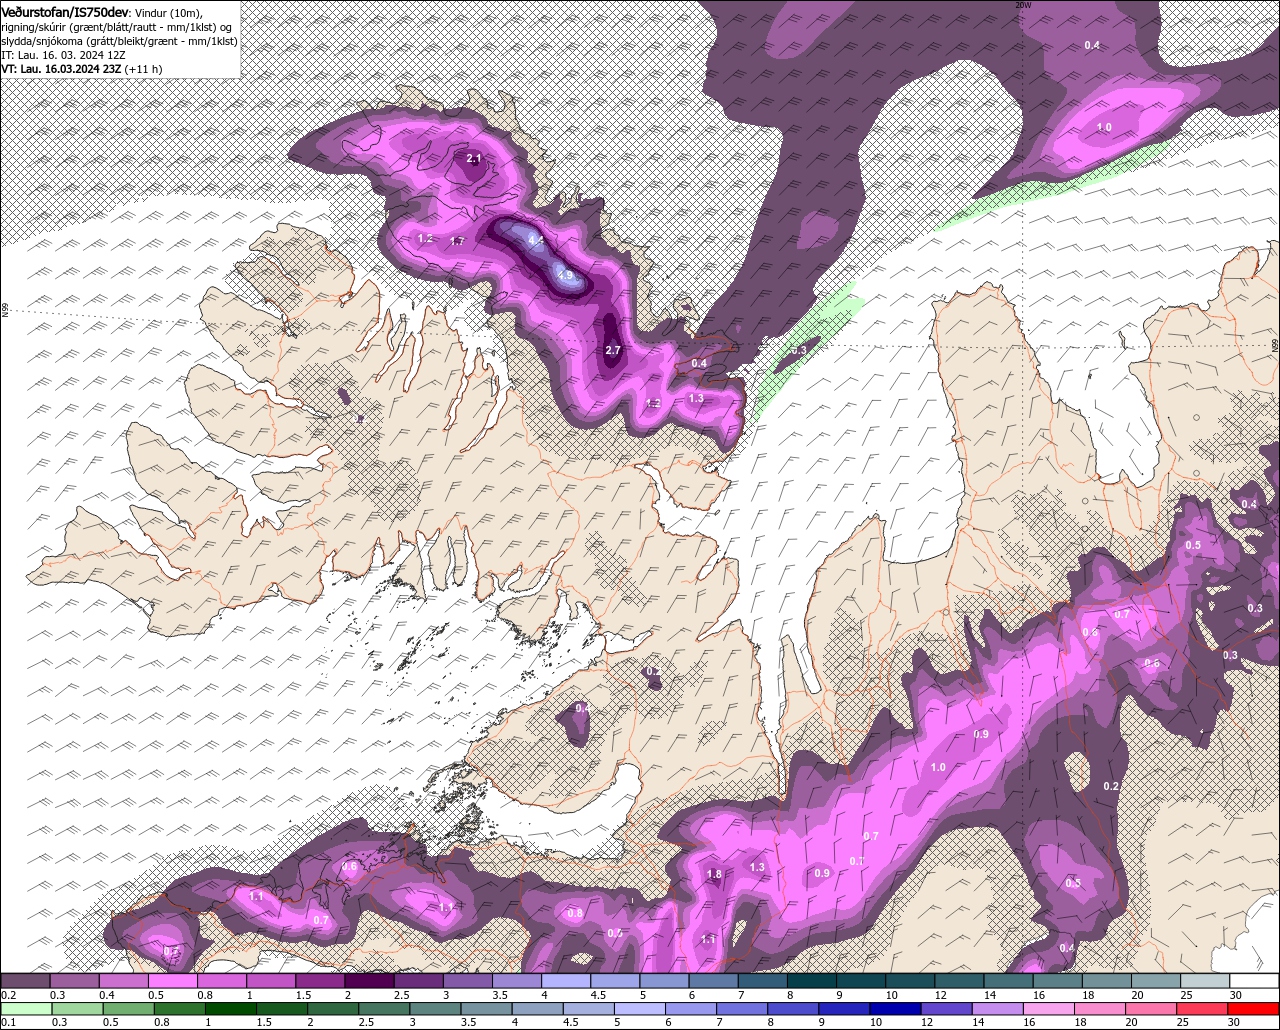Click the light blue 4 swatch in the upper legend row

click(566, 981)
